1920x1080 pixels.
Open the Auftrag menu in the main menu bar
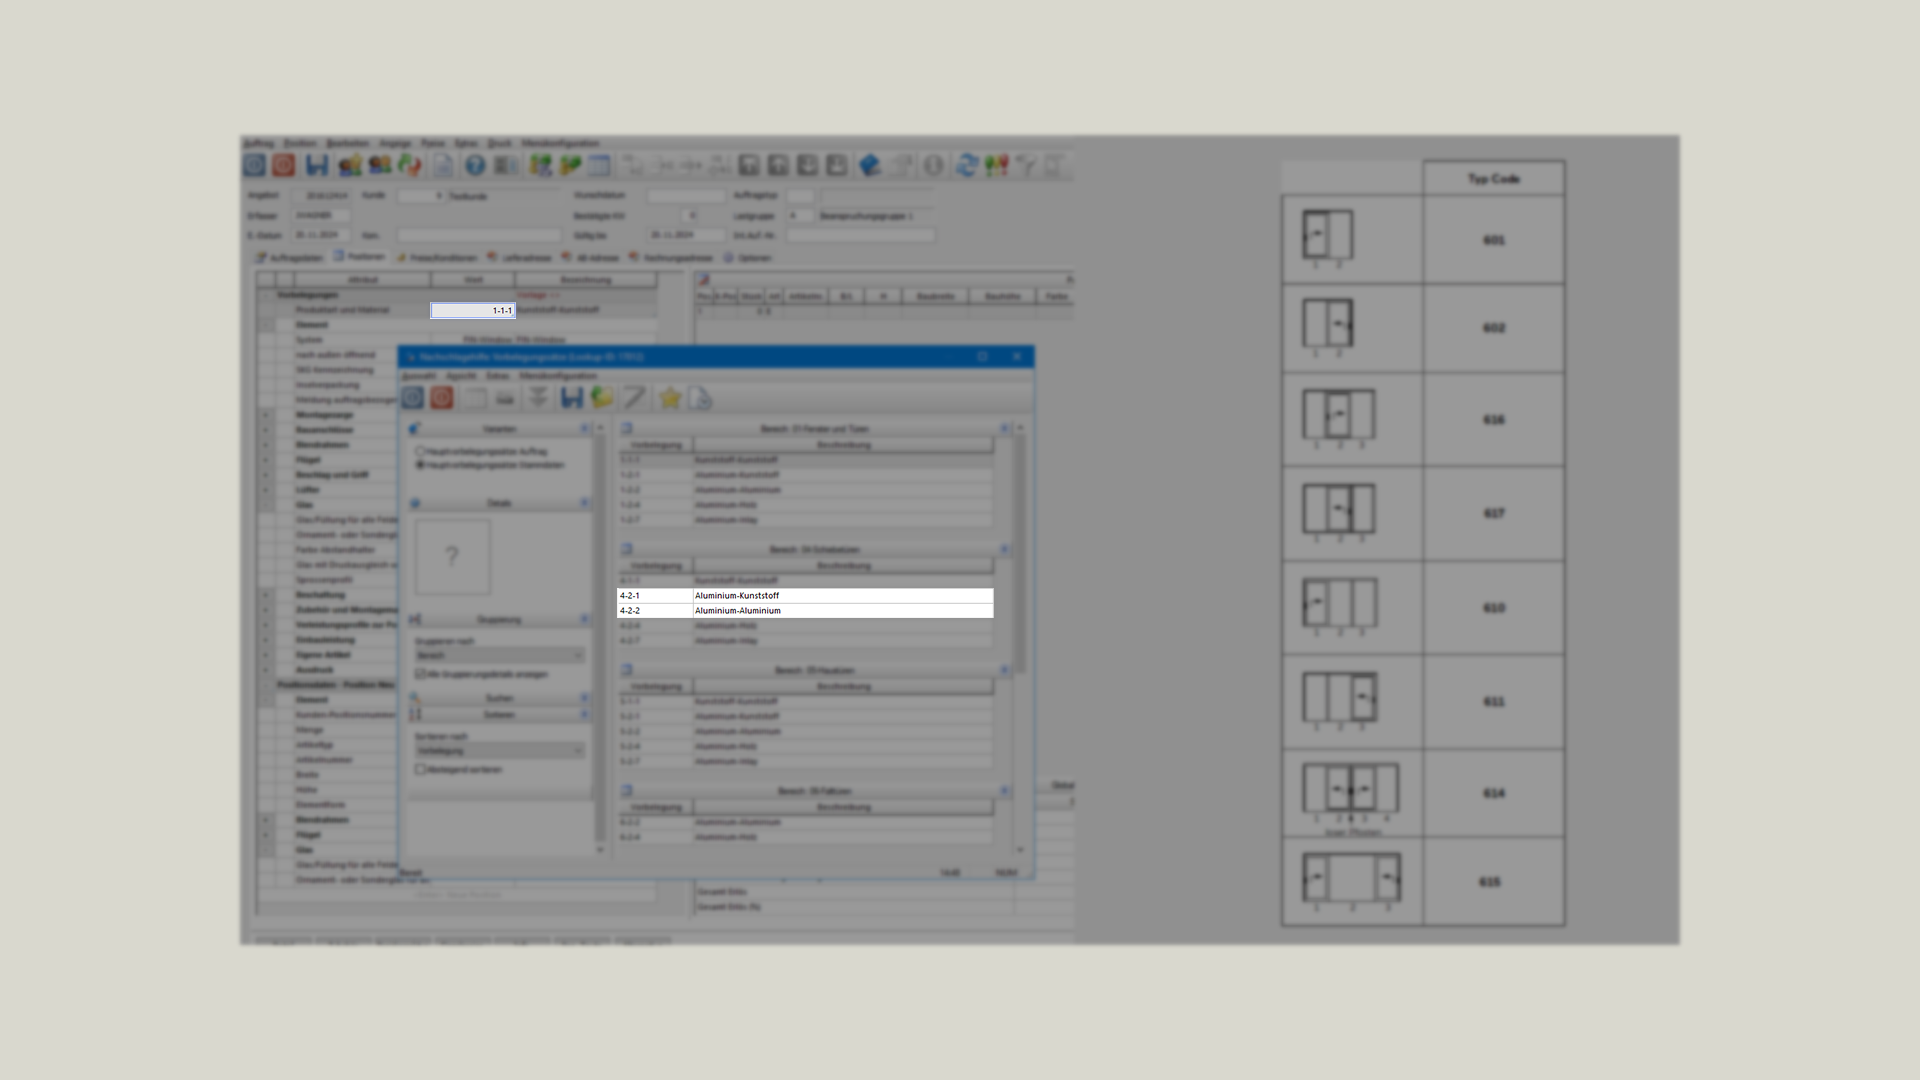258,143
